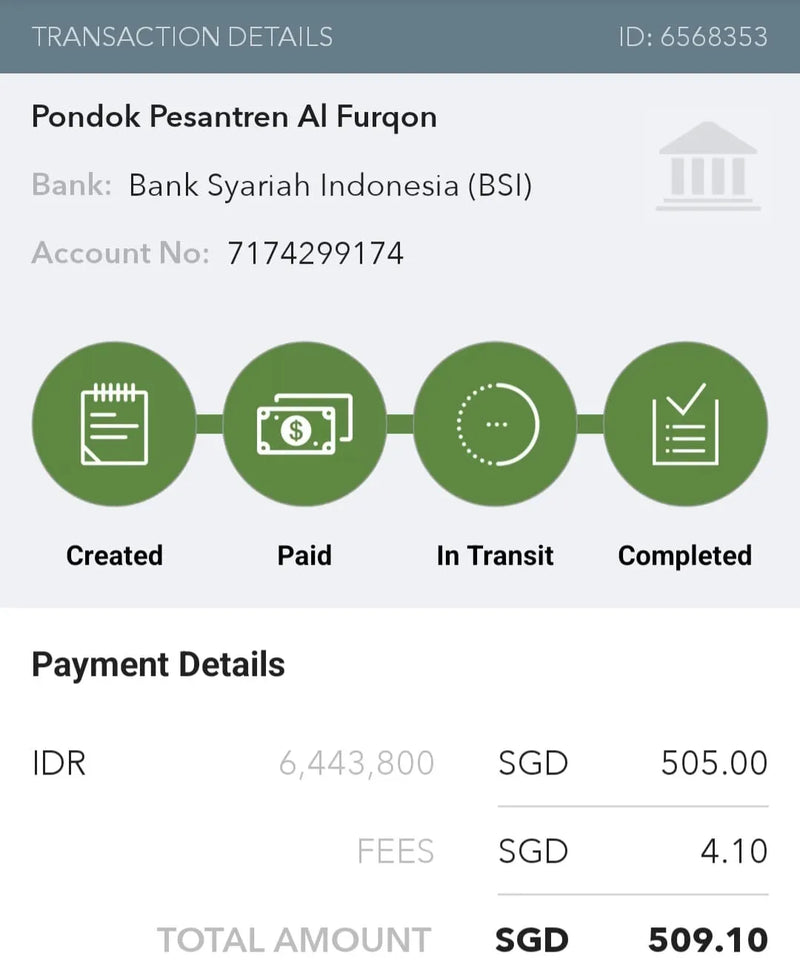Click the grey bank building icon
The width and height of the screenshot is (800, 979).
tap(708, 166)
